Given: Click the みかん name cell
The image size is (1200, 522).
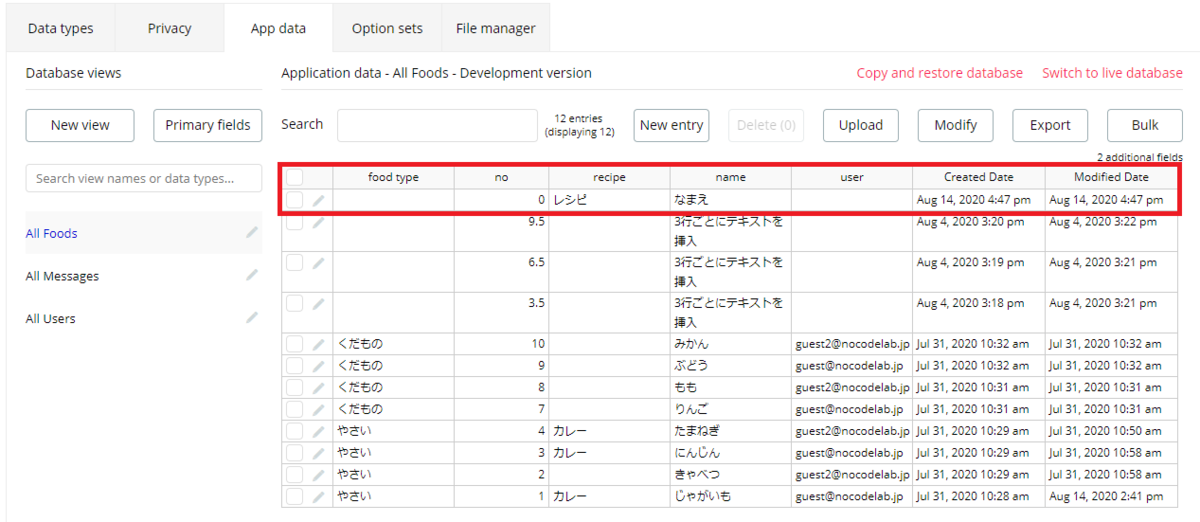Looking at the screenshot, I should click(730, 344).
